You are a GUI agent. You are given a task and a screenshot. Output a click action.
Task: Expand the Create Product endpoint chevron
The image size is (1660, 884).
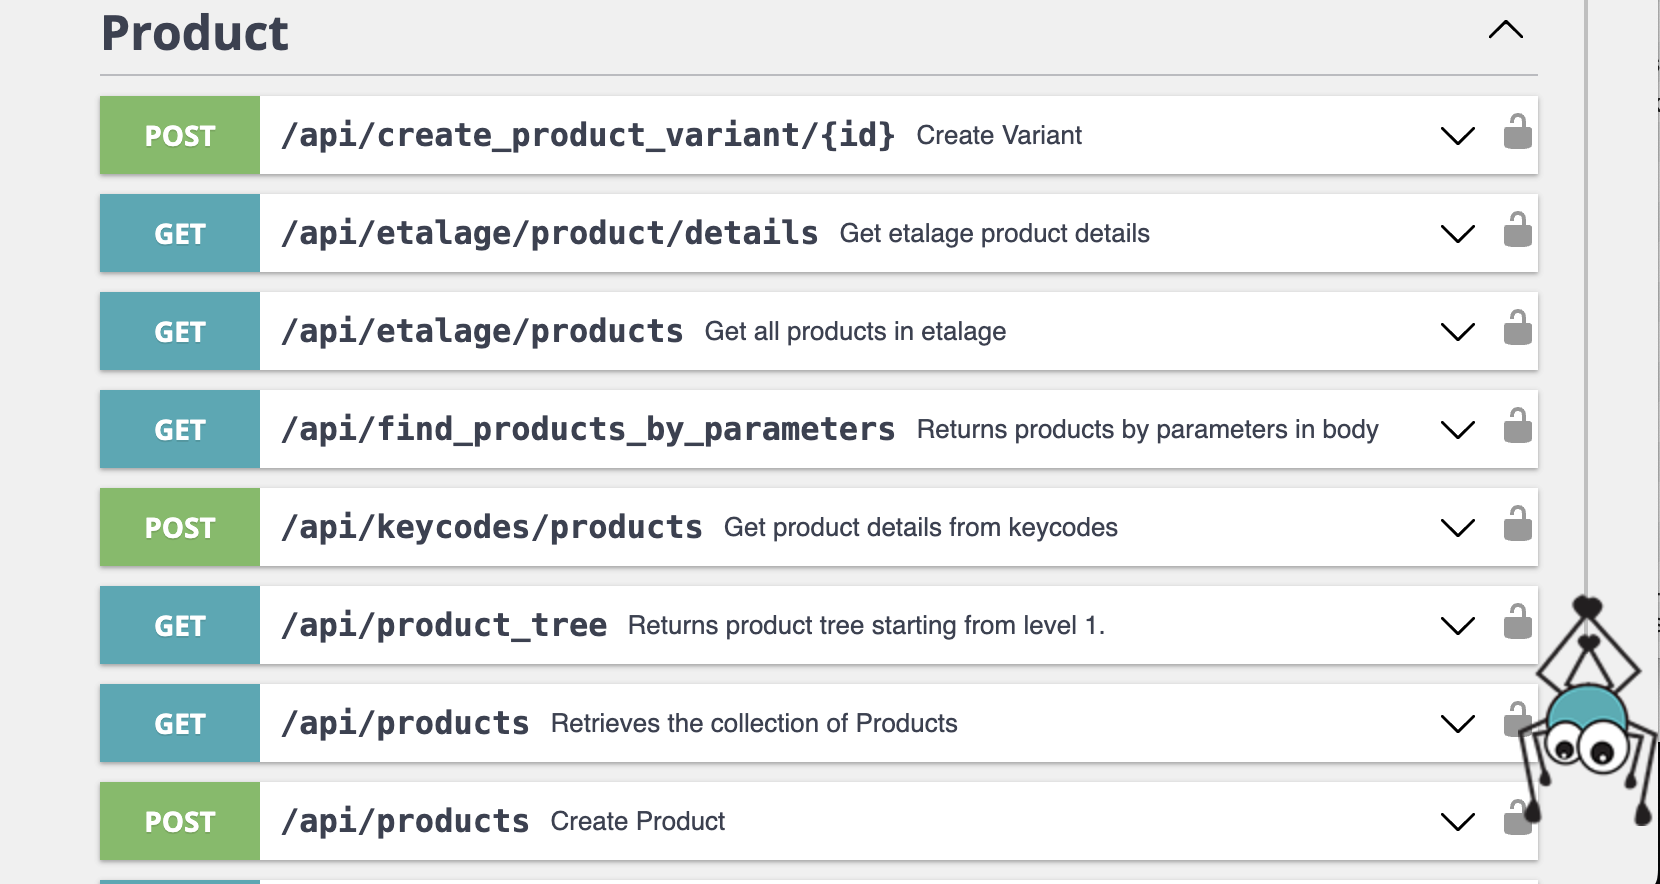coord(1457,822)
